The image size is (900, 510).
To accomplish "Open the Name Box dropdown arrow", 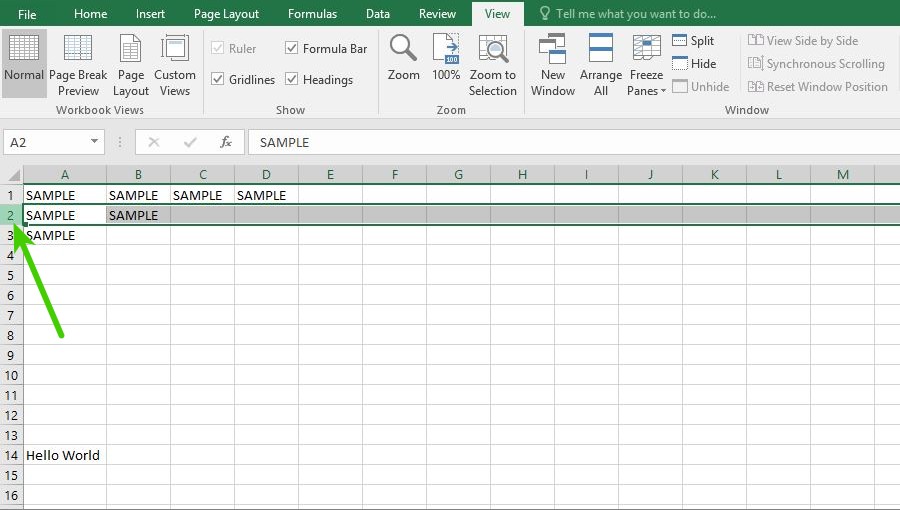I will coord(94,142).
